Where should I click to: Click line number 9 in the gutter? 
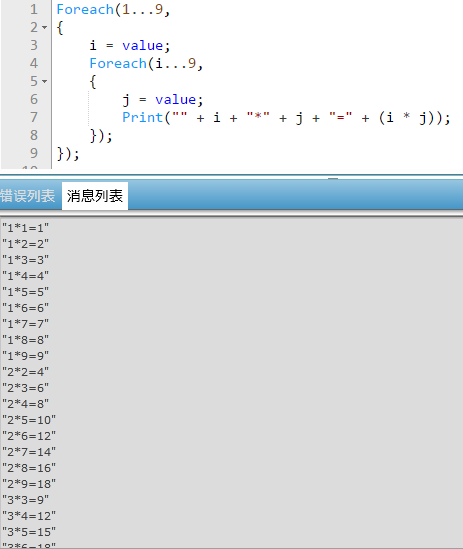(34, 153)
